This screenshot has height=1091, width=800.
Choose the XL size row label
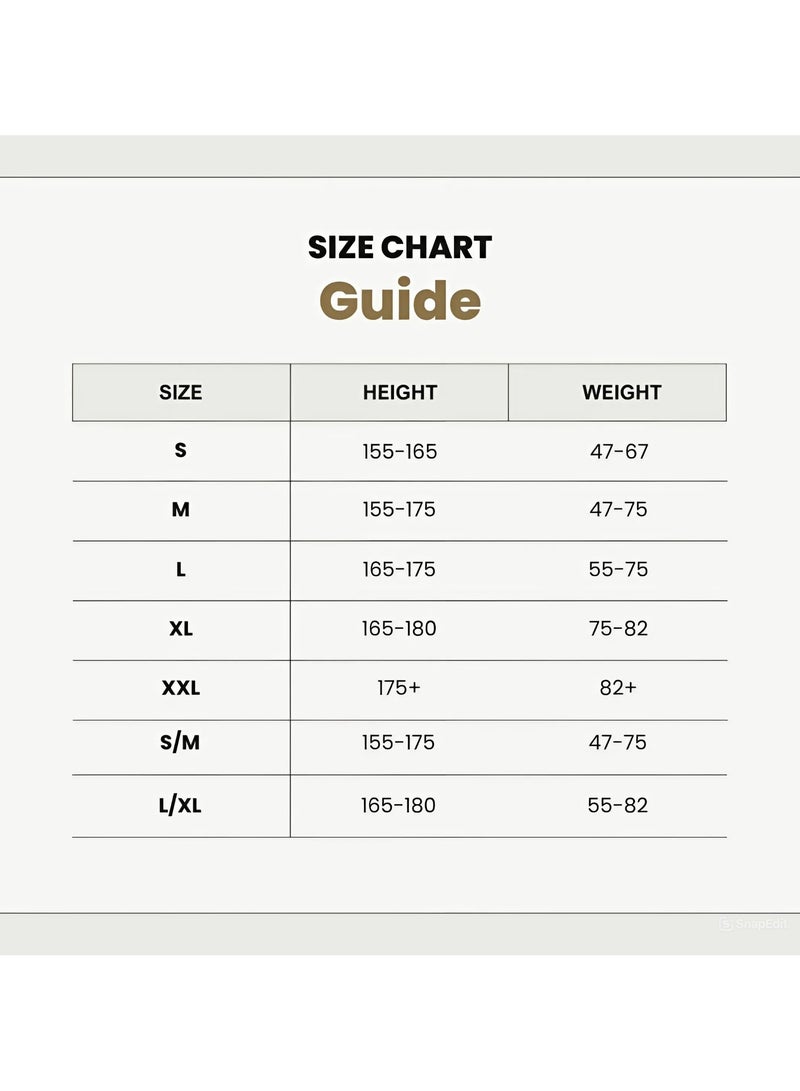(x=181, y=629)
